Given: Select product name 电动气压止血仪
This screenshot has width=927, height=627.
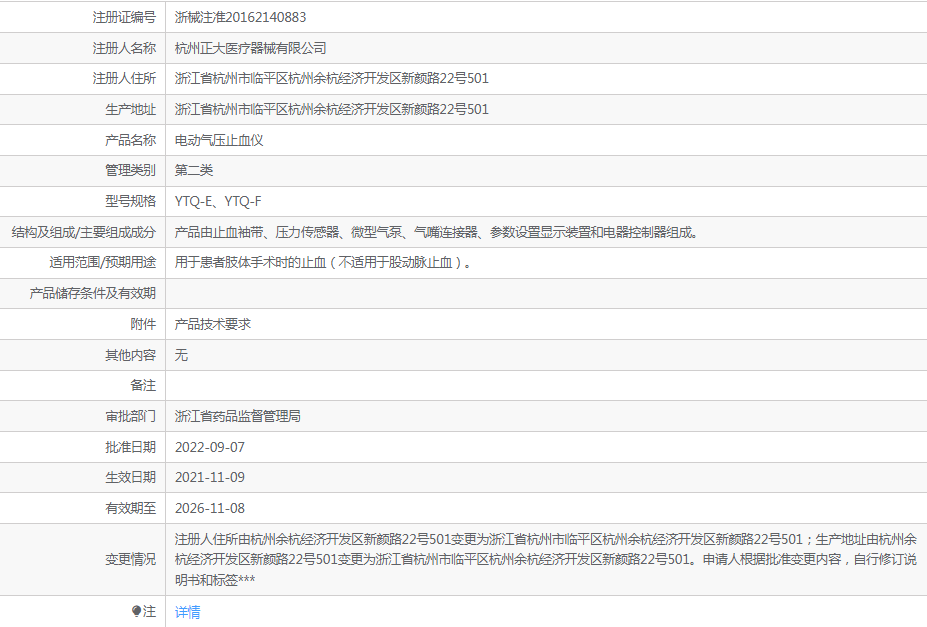Looking at the screenshot, I should (x=219, y=140).
